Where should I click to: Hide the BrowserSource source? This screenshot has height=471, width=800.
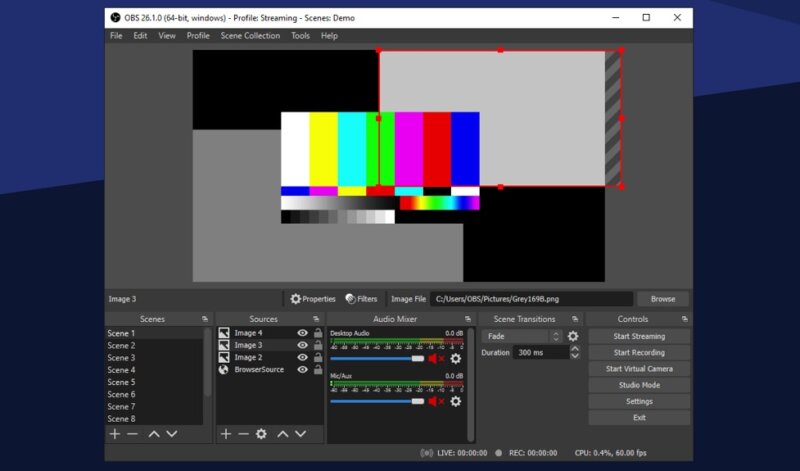pos(303,369)
